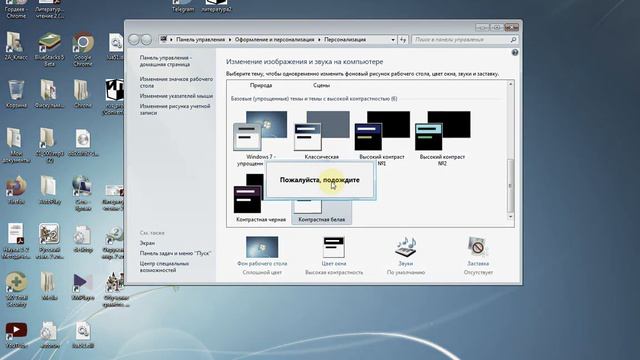The width and height of the screenshot is (640, 360).
Task: Click Персонализация breadcrumb segment
Action: click(345, 40)
